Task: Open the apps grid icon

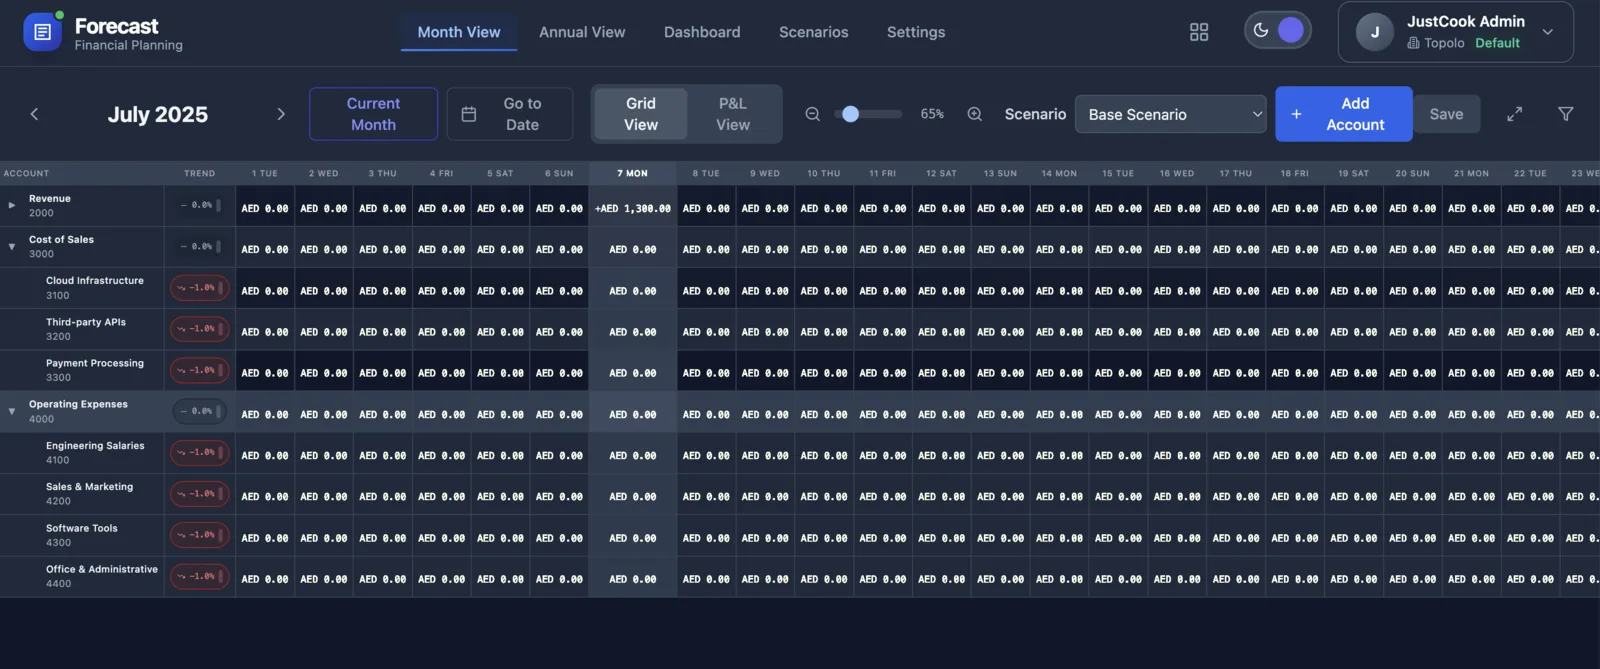Action: (1199, 32)
